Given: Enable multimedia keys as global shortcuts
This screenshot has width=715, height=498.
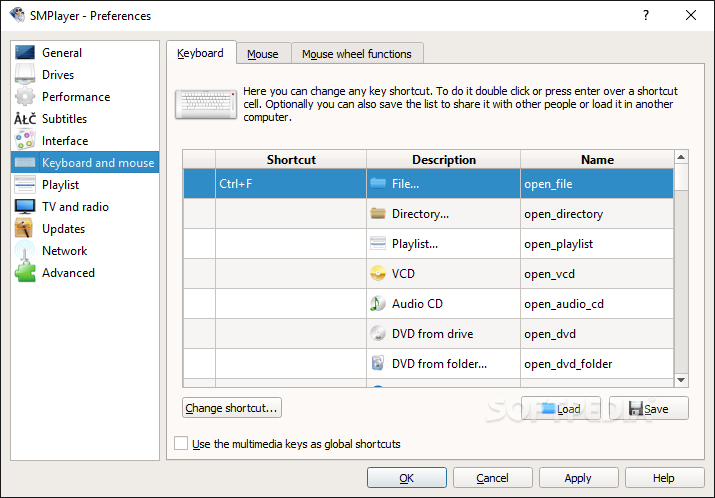Looking at the screenshot, I should pos(181,443).
